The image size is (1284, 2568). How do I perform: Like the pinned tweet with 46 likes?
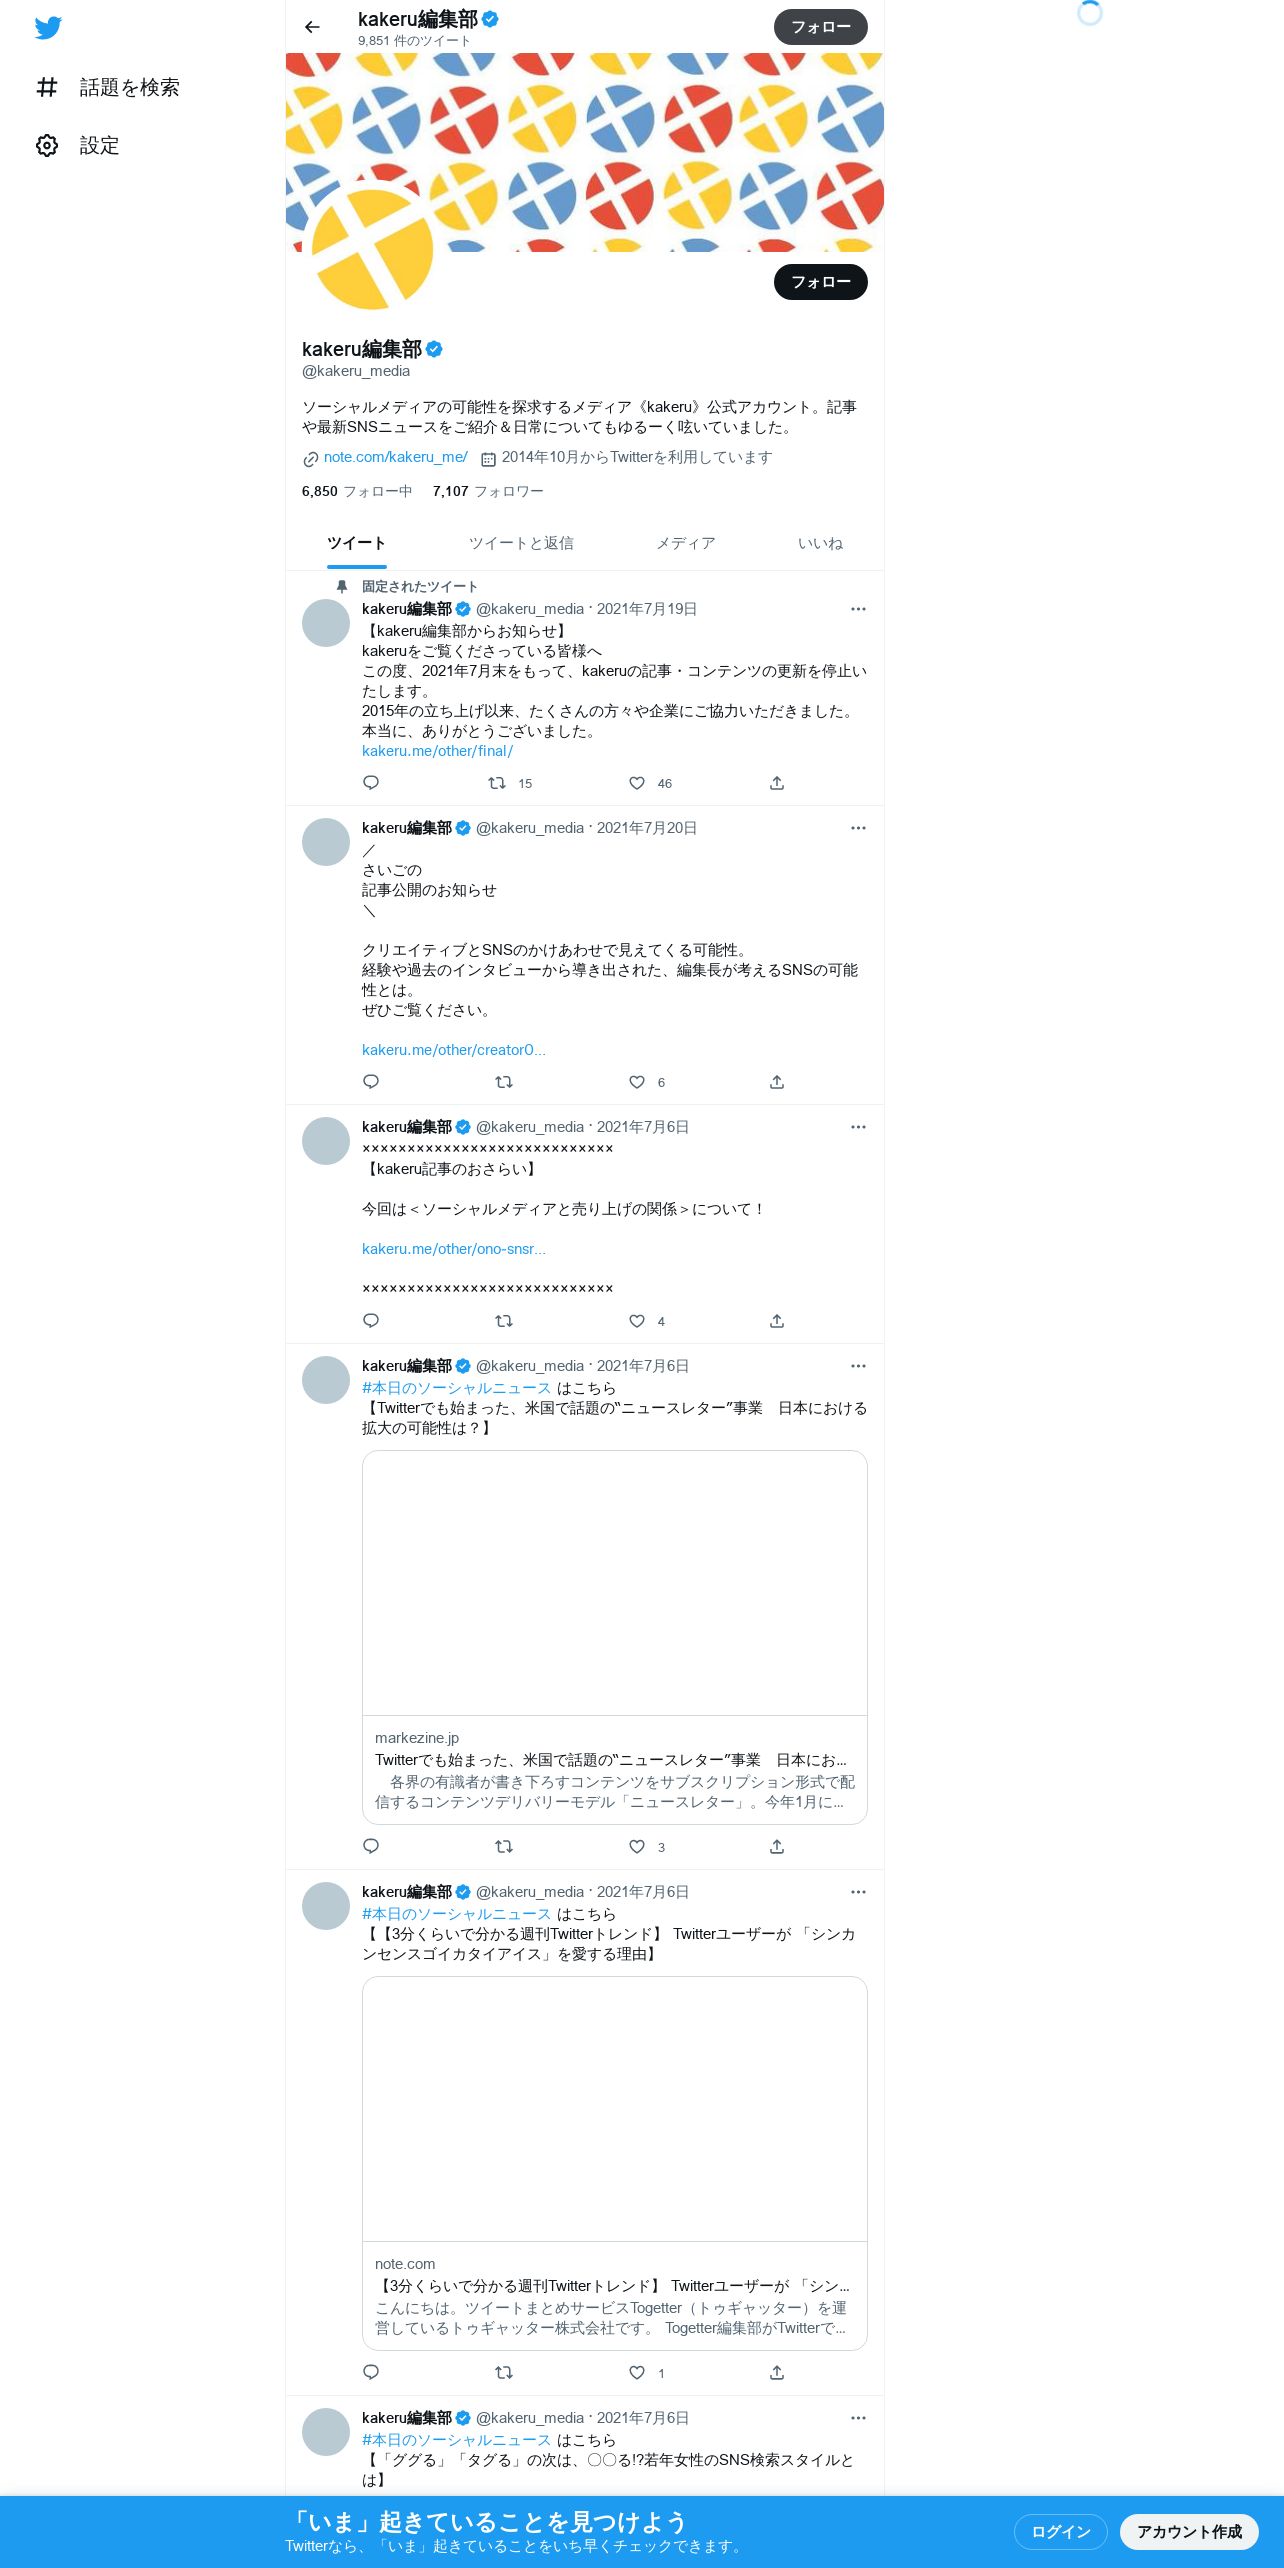pos(637,783)
